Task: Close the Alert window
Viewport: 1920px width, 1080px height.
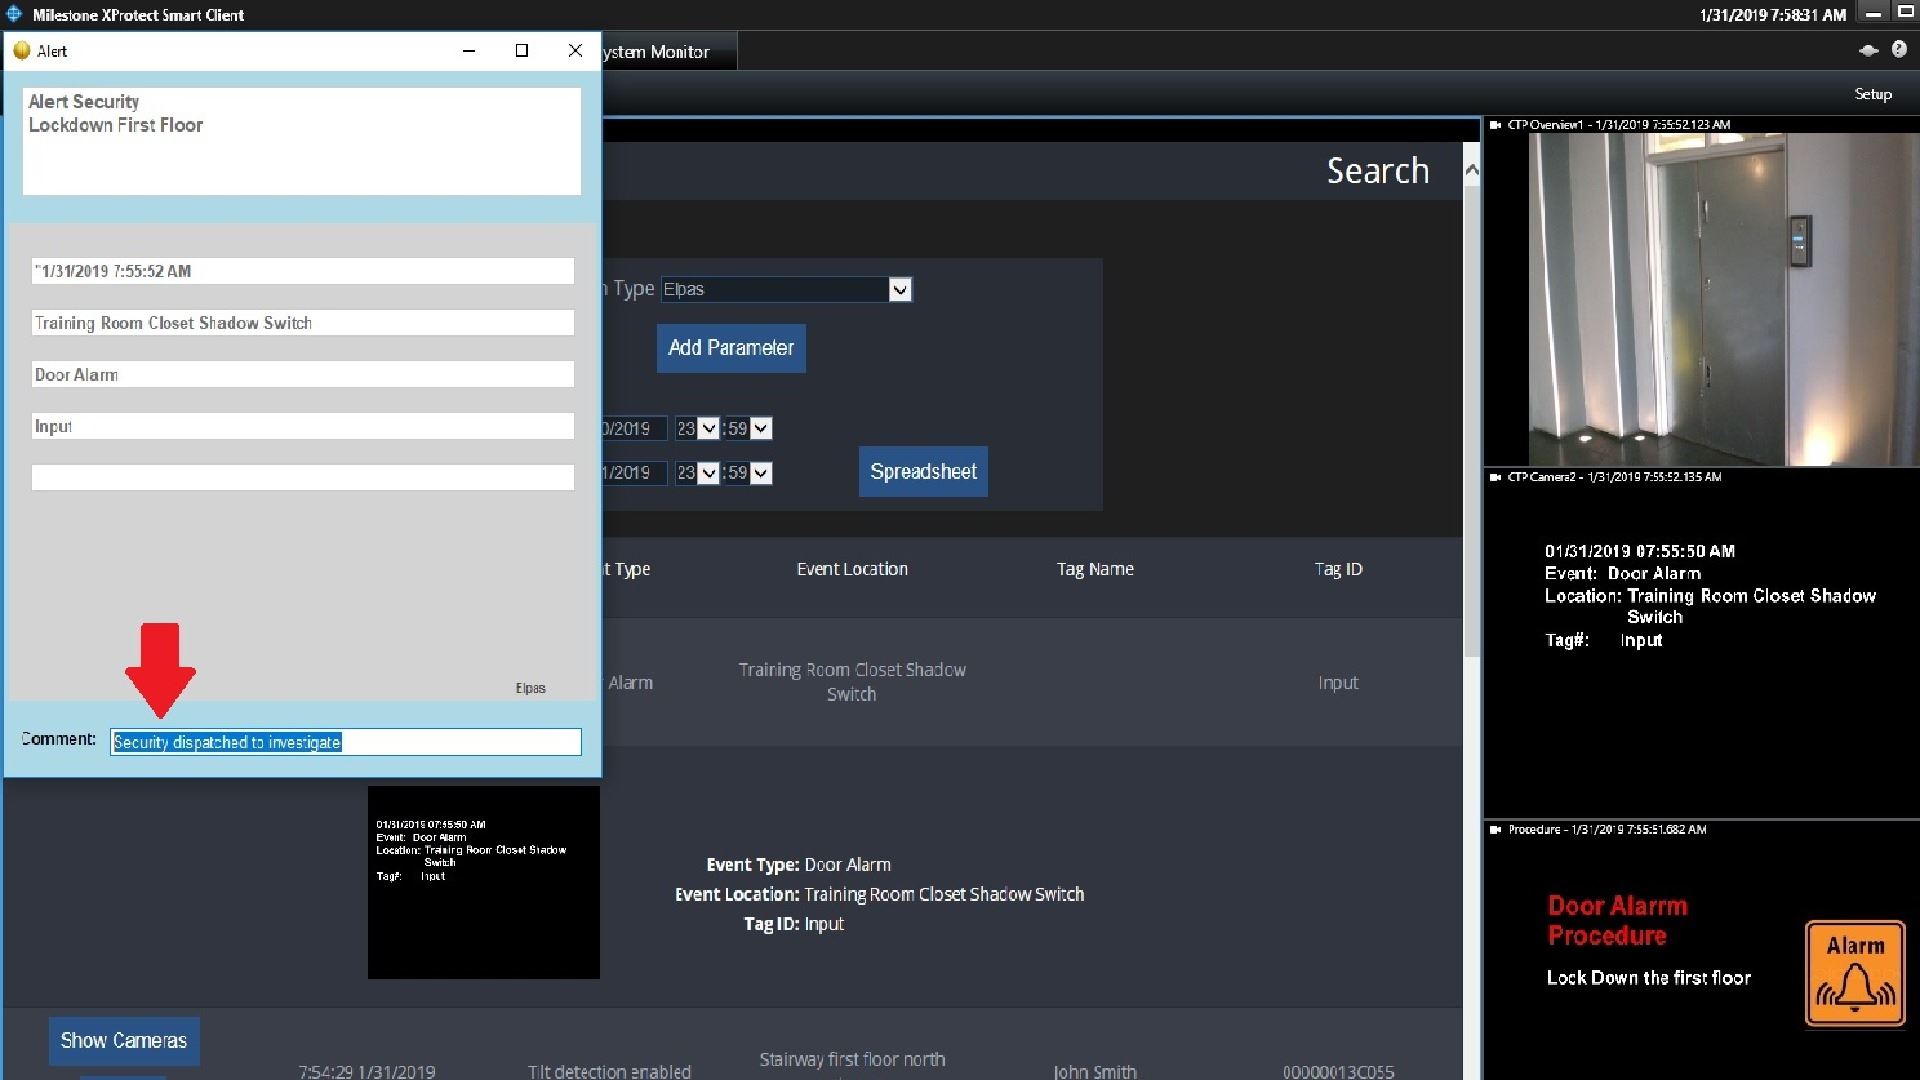Action: (575, 51)
